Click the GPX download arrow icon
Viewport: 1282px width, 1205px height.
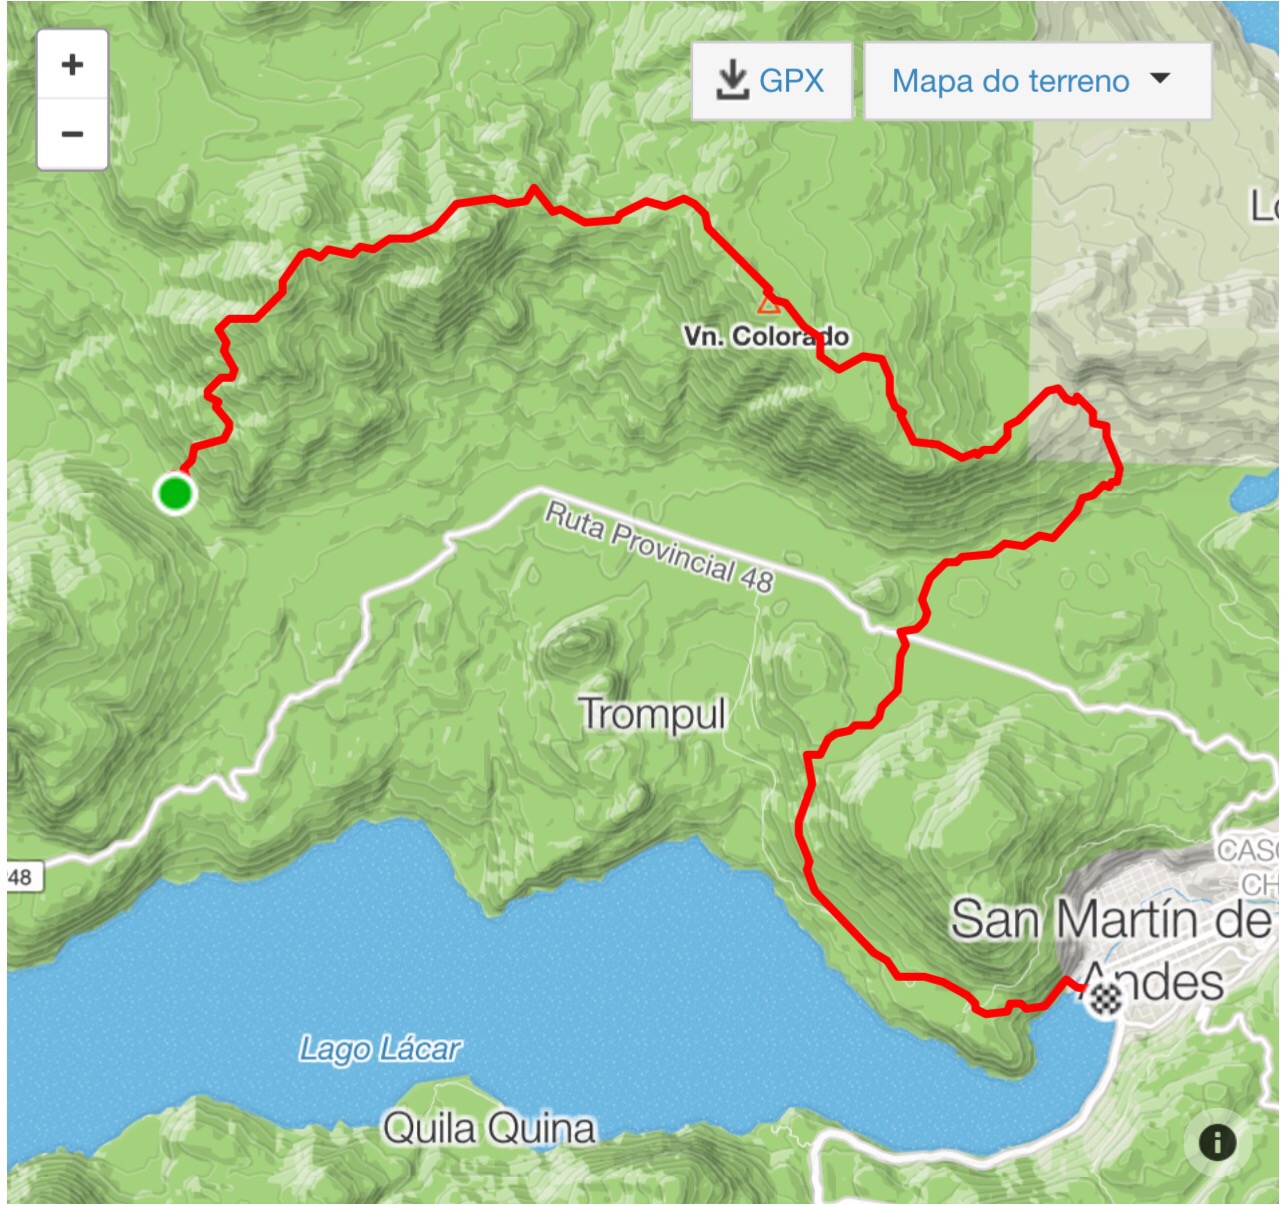(x=732, y=81)
